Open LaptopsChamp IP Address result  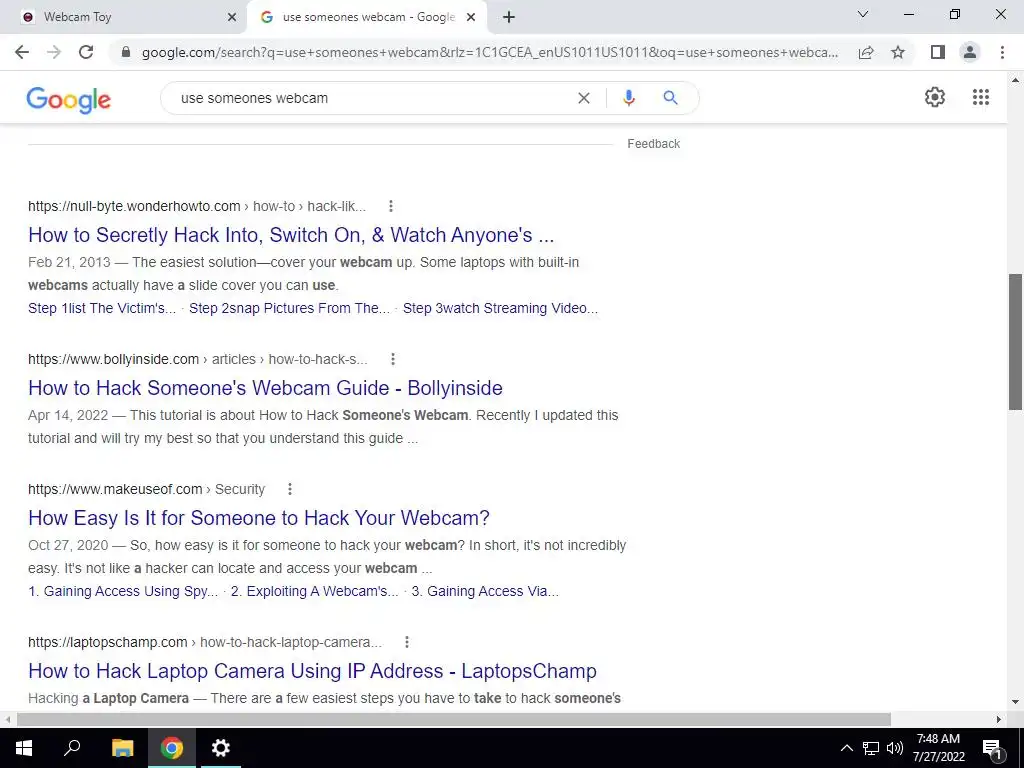[x=312, y=671]
